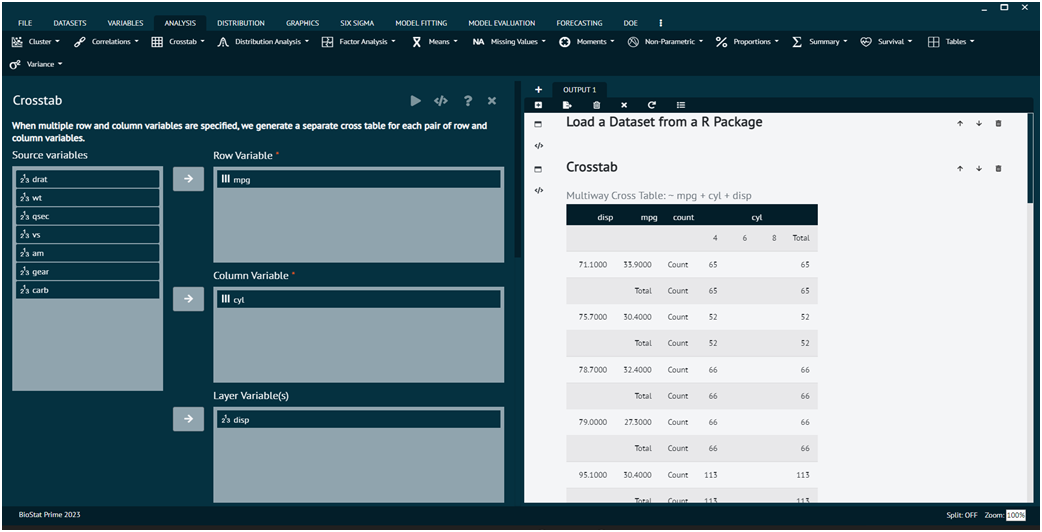Select wt in Source variables list
This screenshot has width=1042, height=532.
point(88,198)
